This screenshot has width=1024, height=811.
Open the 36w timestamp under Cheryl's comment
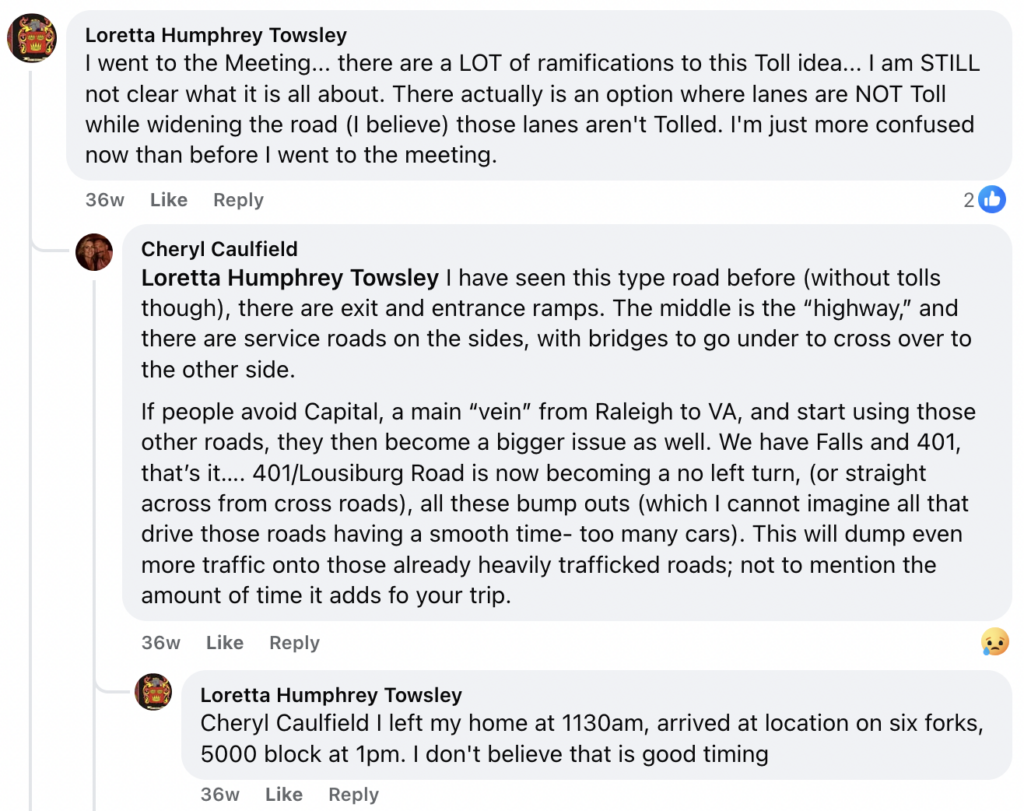click(160, 643)
